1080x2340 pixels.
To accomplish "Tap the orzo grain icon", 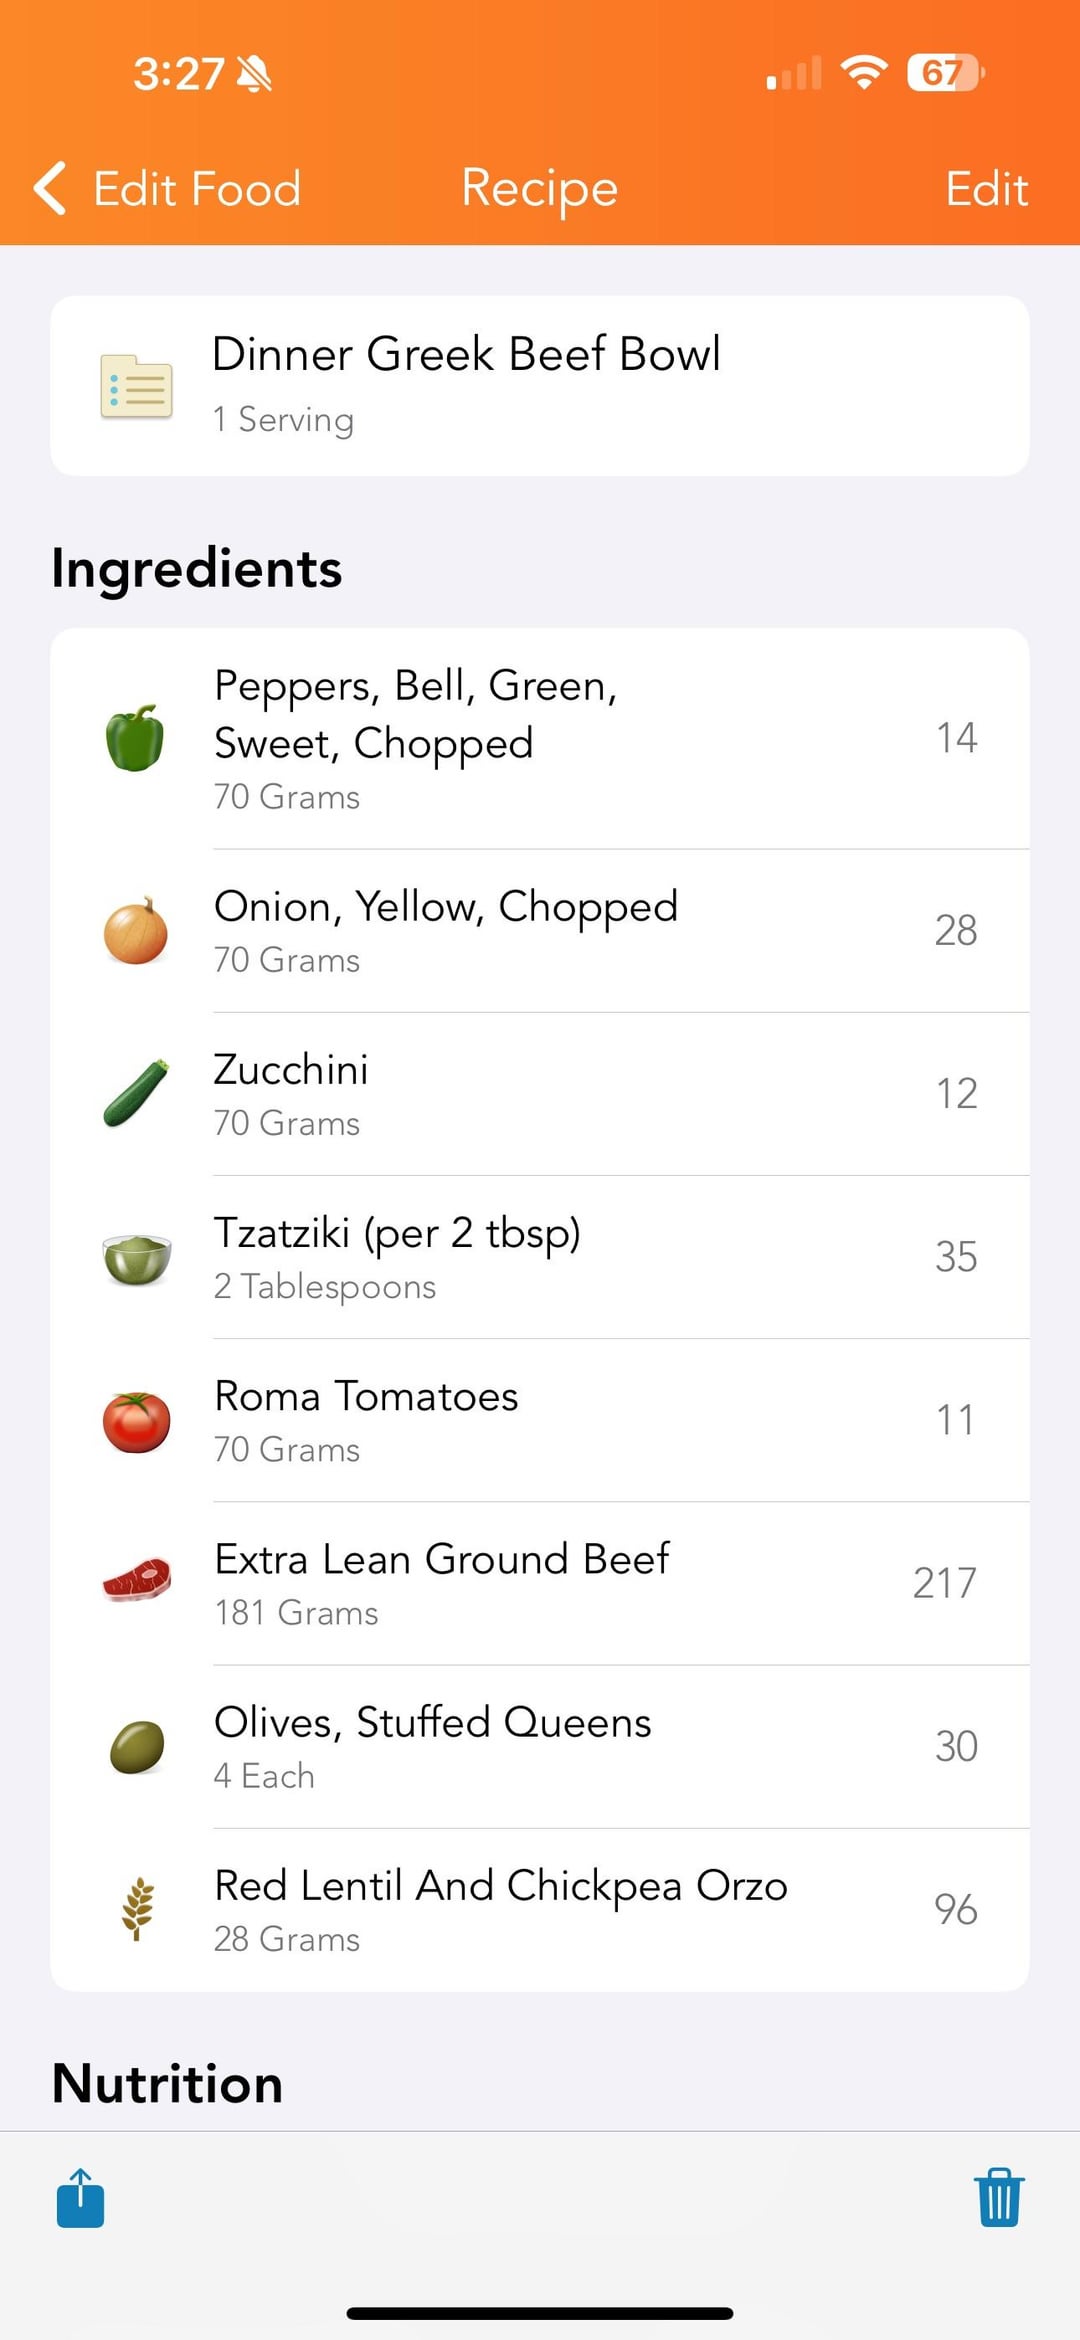I will coord(137,1909).
